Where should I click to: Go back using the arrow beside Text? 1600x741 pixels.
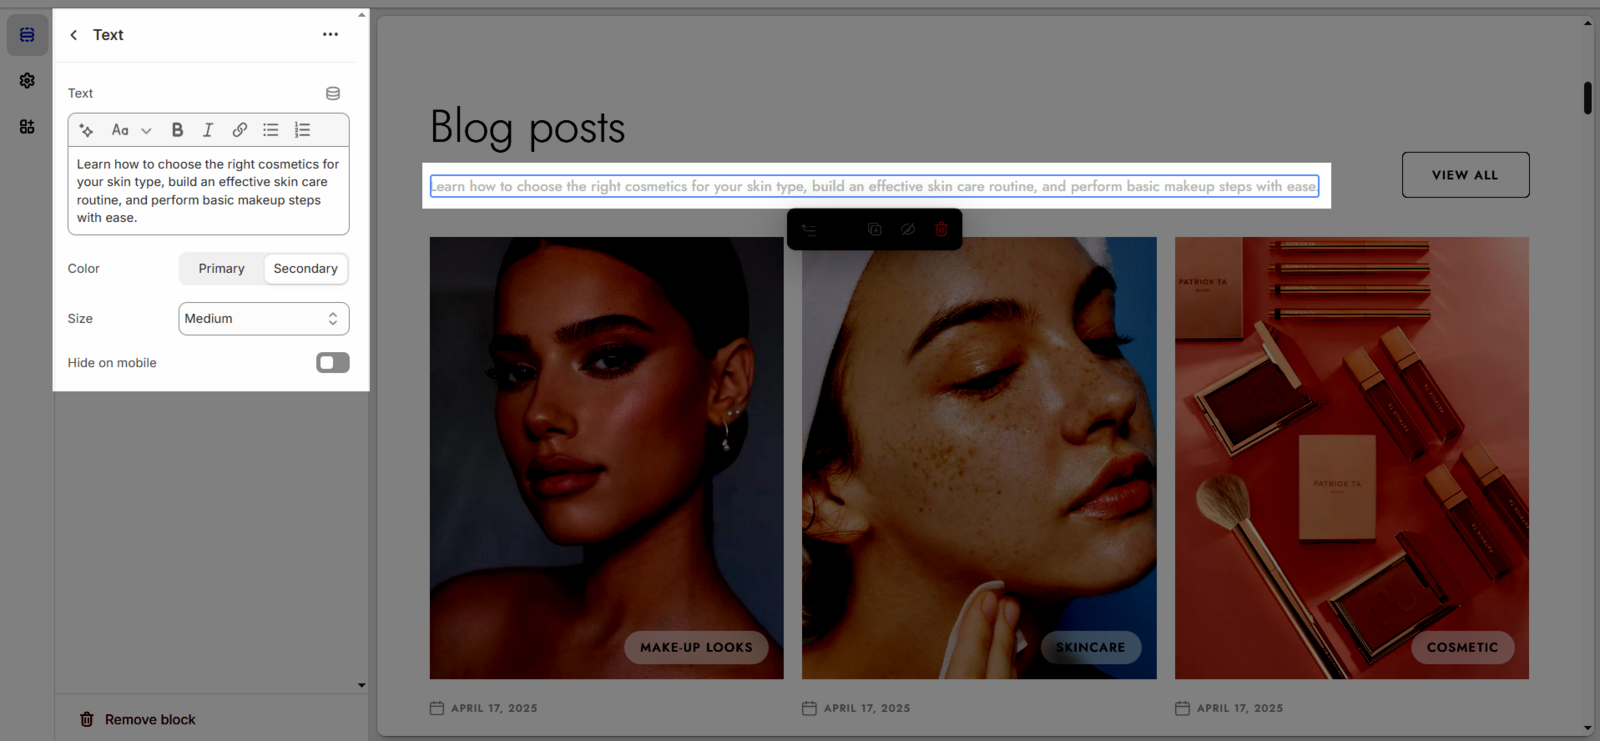[74, 35]
